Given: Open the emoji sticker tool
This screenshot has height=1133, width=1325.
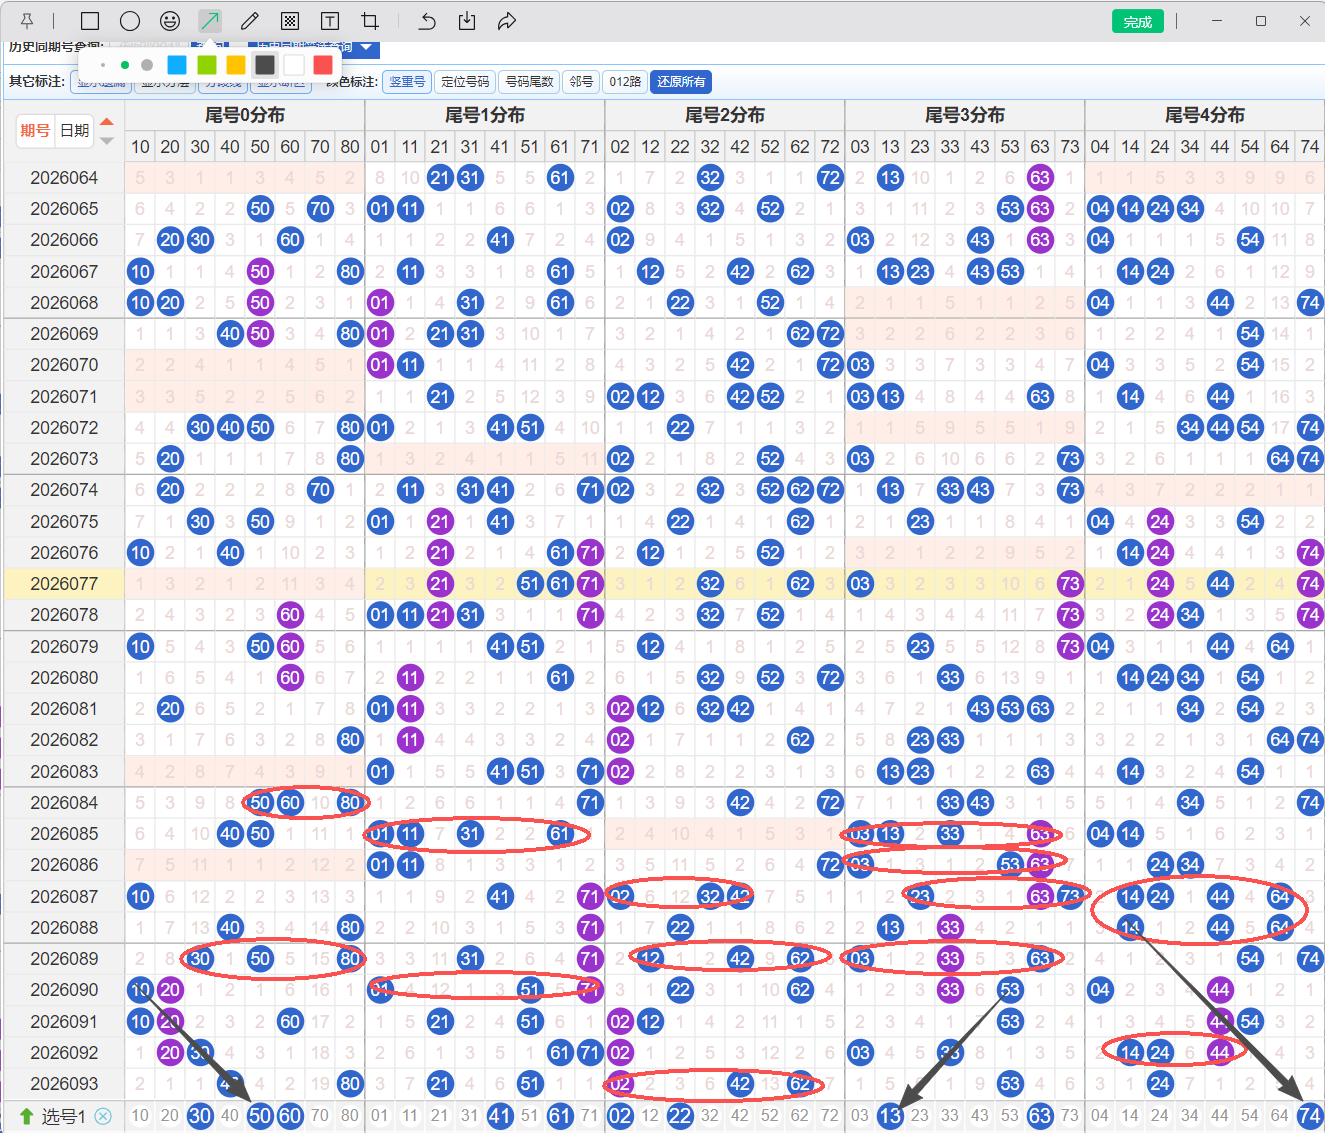Looking at the screenshot, I should (170, 21).
